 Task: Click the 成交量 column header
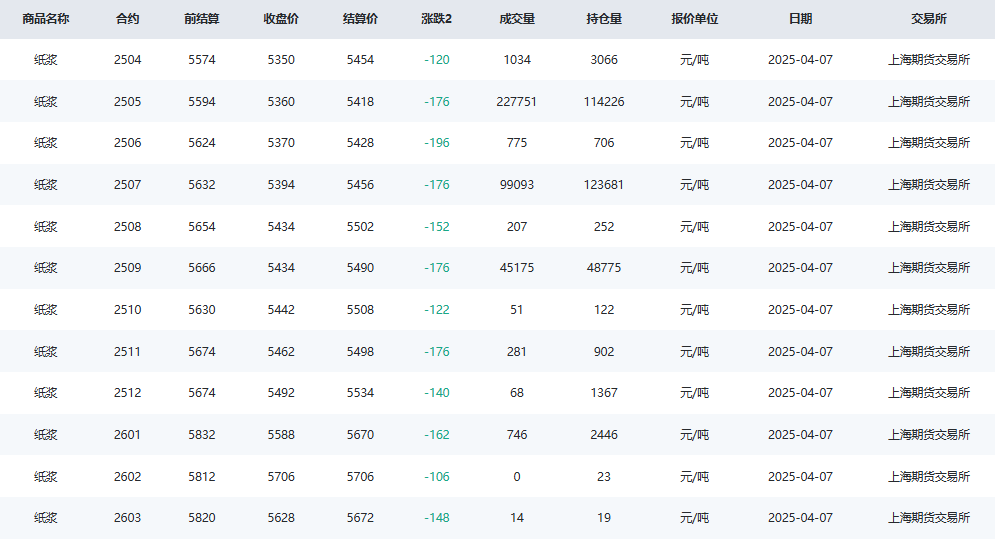pyautogui.click(x=517, y=19)
